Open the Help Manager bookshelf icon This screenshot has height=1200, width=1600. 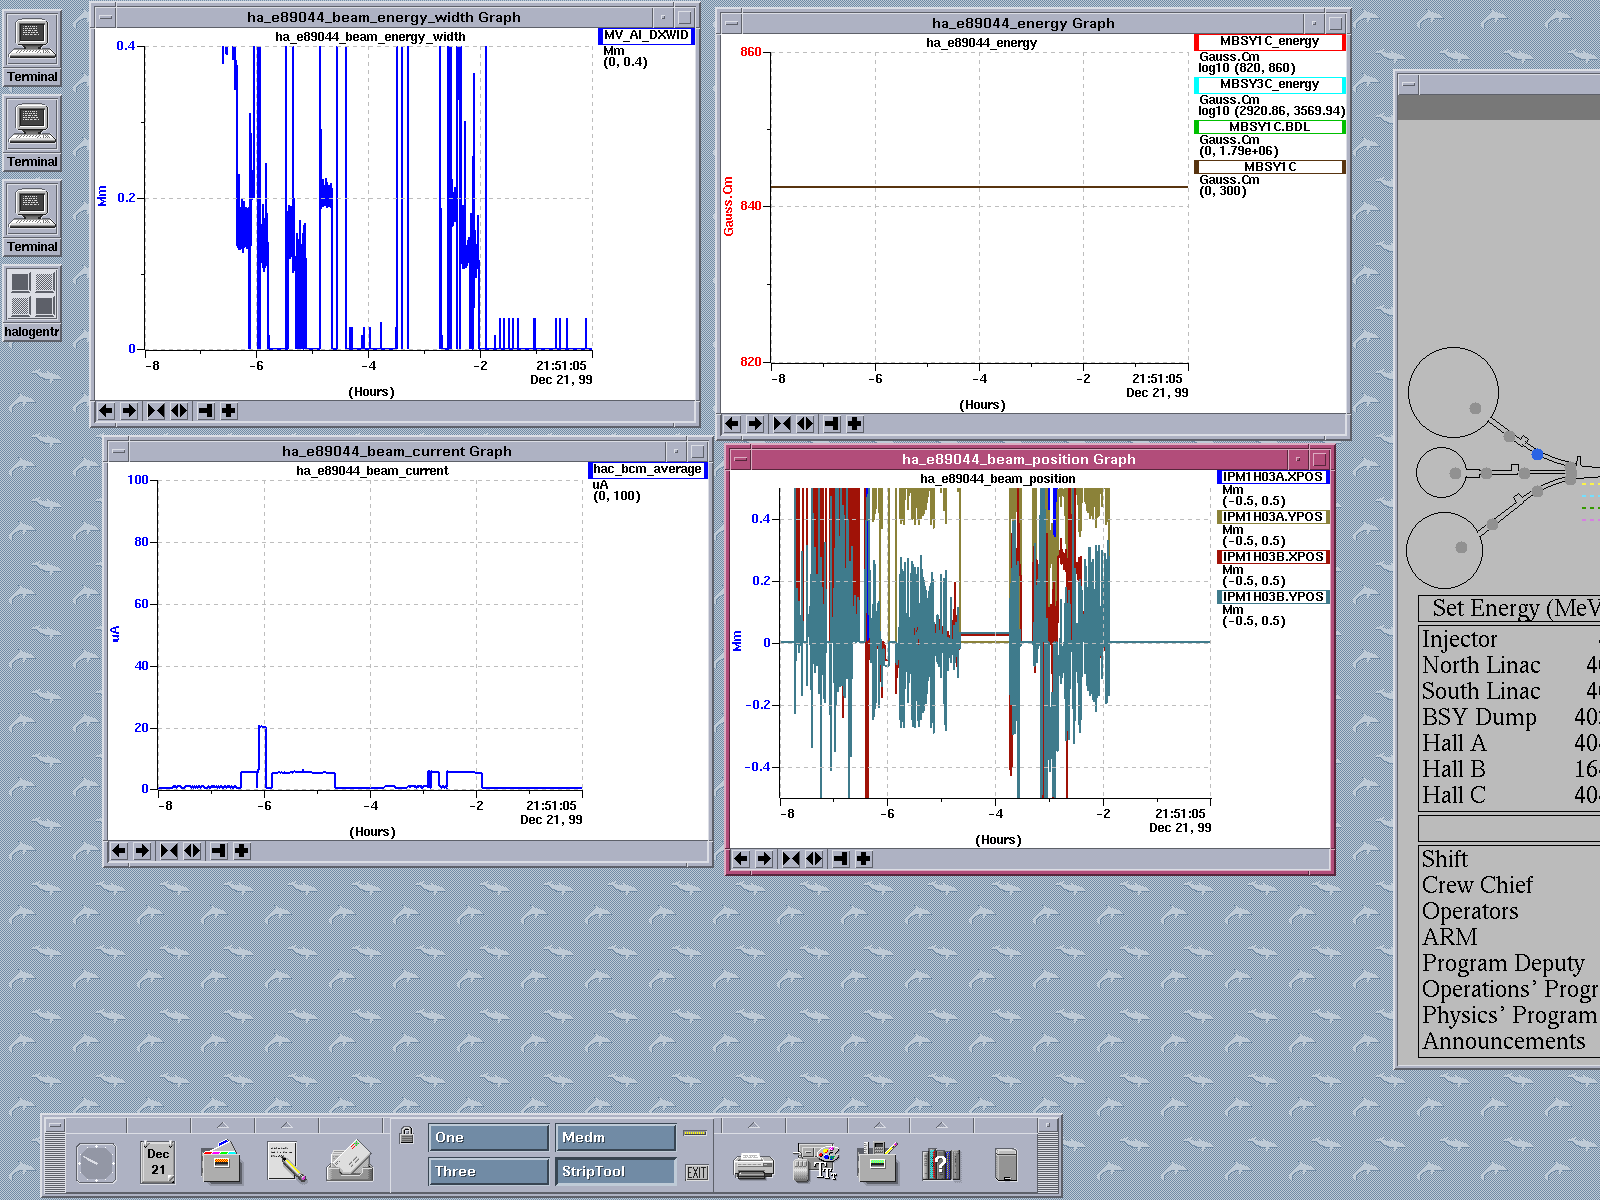pos(940,1164)
